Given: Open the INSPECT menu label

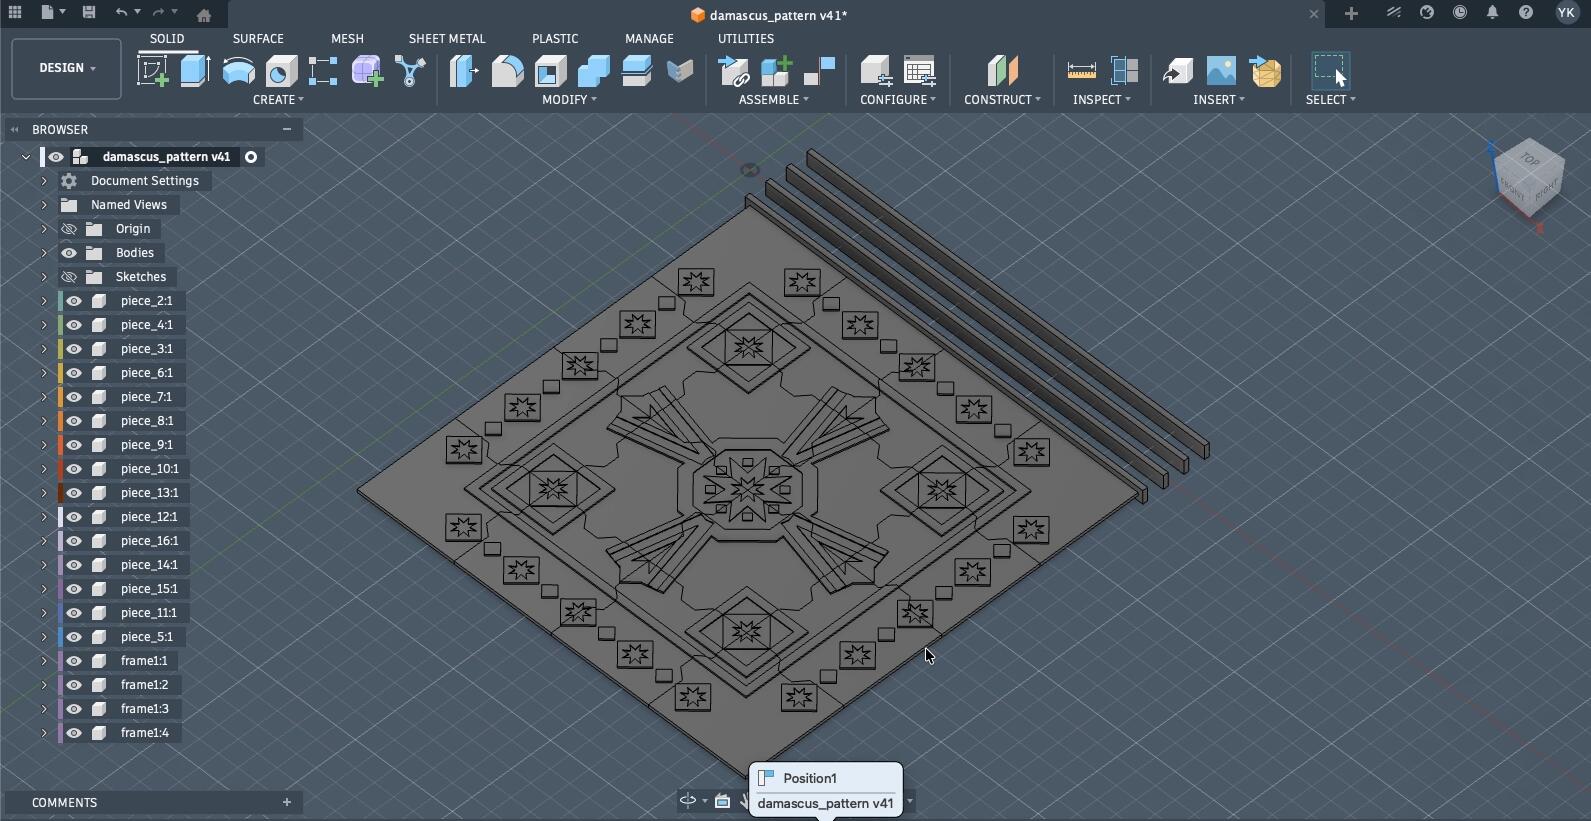Looking at the screenshot, I should [1102, 100].
